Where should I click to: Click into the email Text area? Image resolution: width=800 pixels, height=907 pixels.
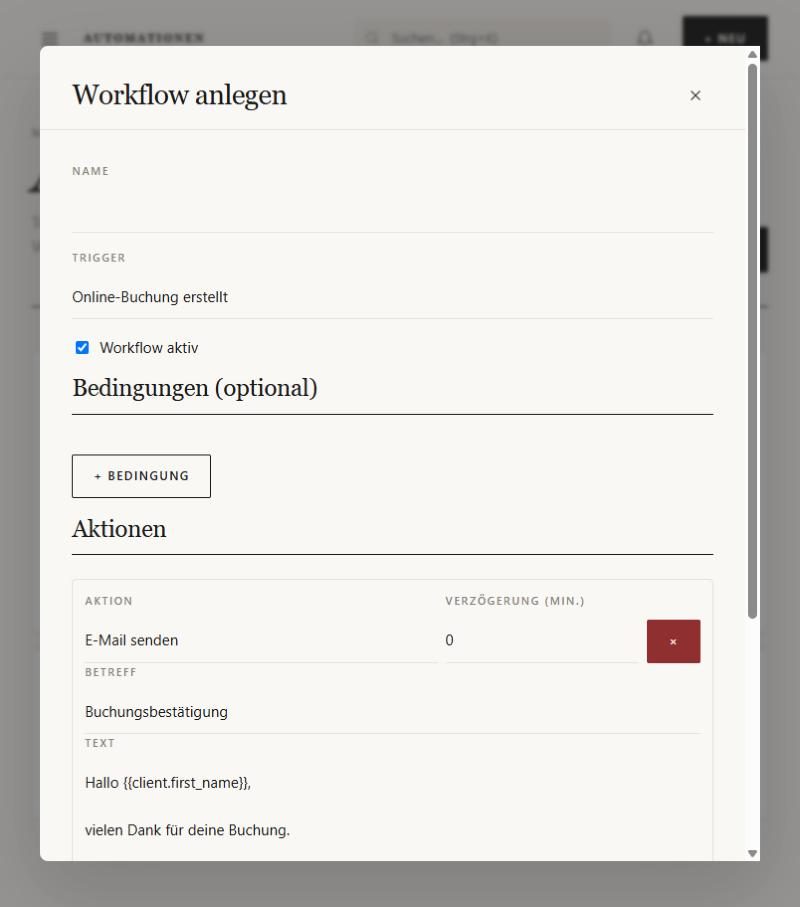tap(392, 810)
